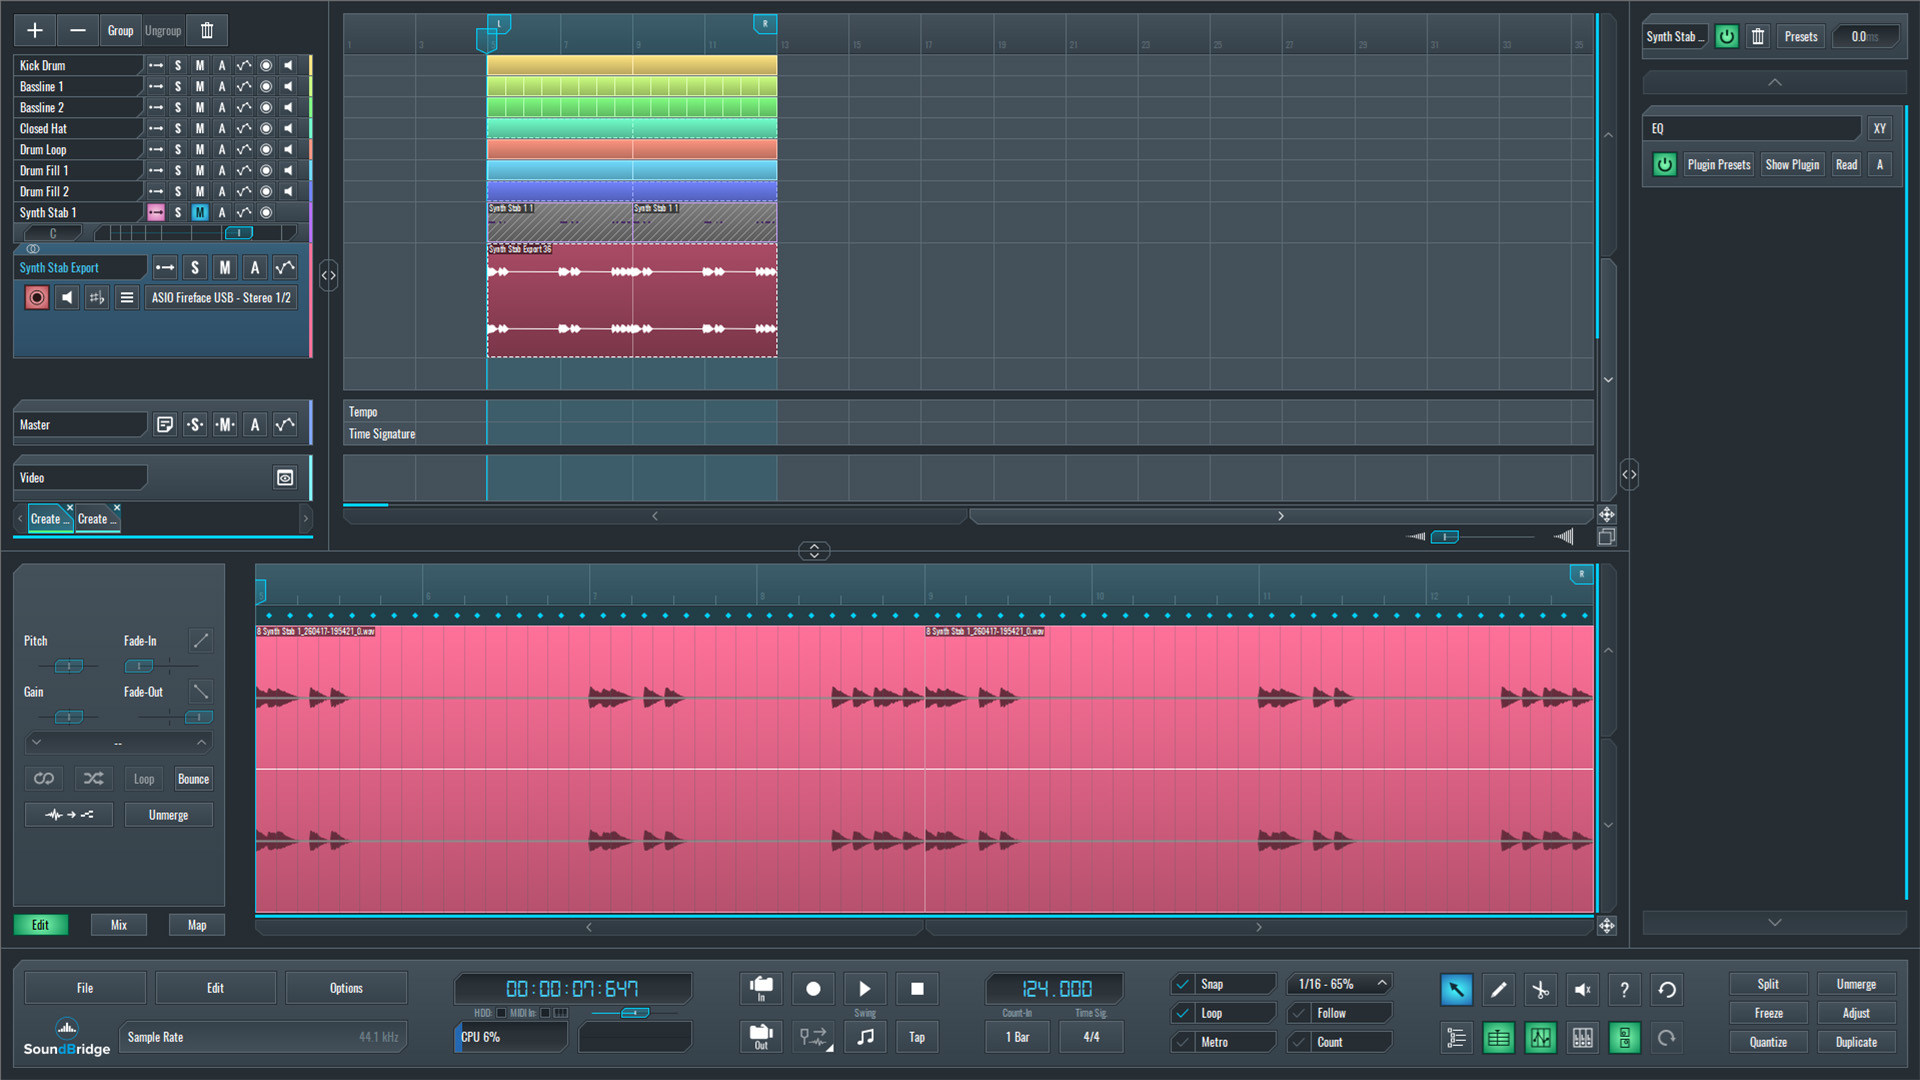Select the pointer arrow tool
This screenshot has height=1080, width=1920.
1456,990
